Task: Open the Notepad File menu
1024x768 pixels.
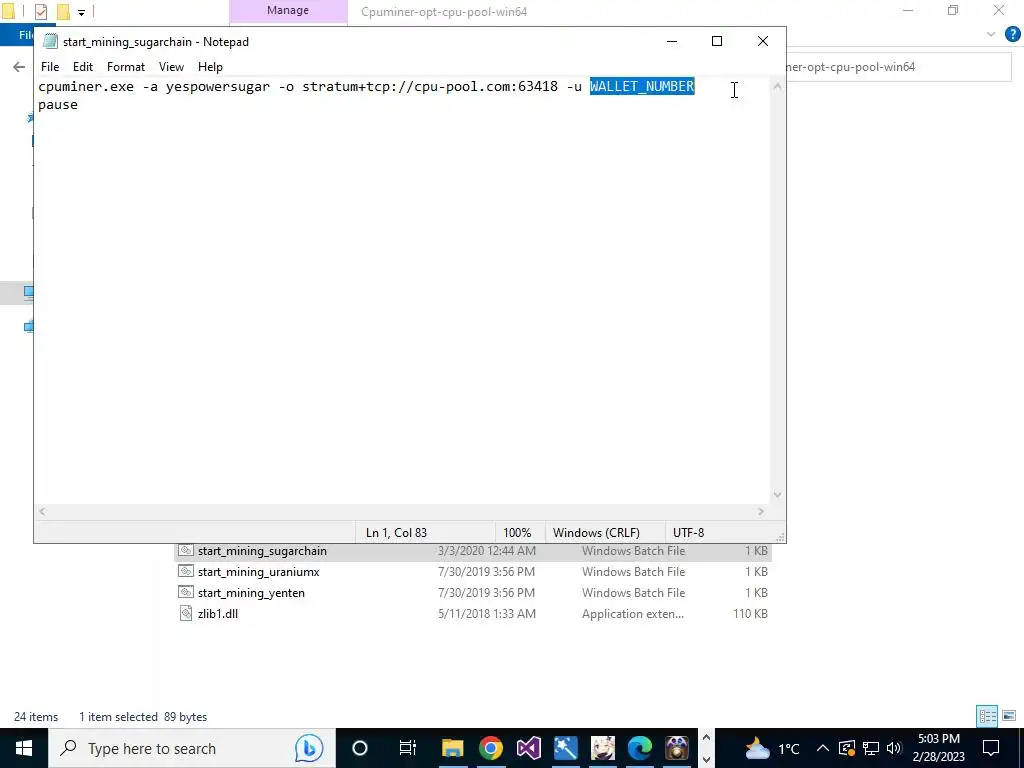Action: pyautogui.click(x=50, y=67)
